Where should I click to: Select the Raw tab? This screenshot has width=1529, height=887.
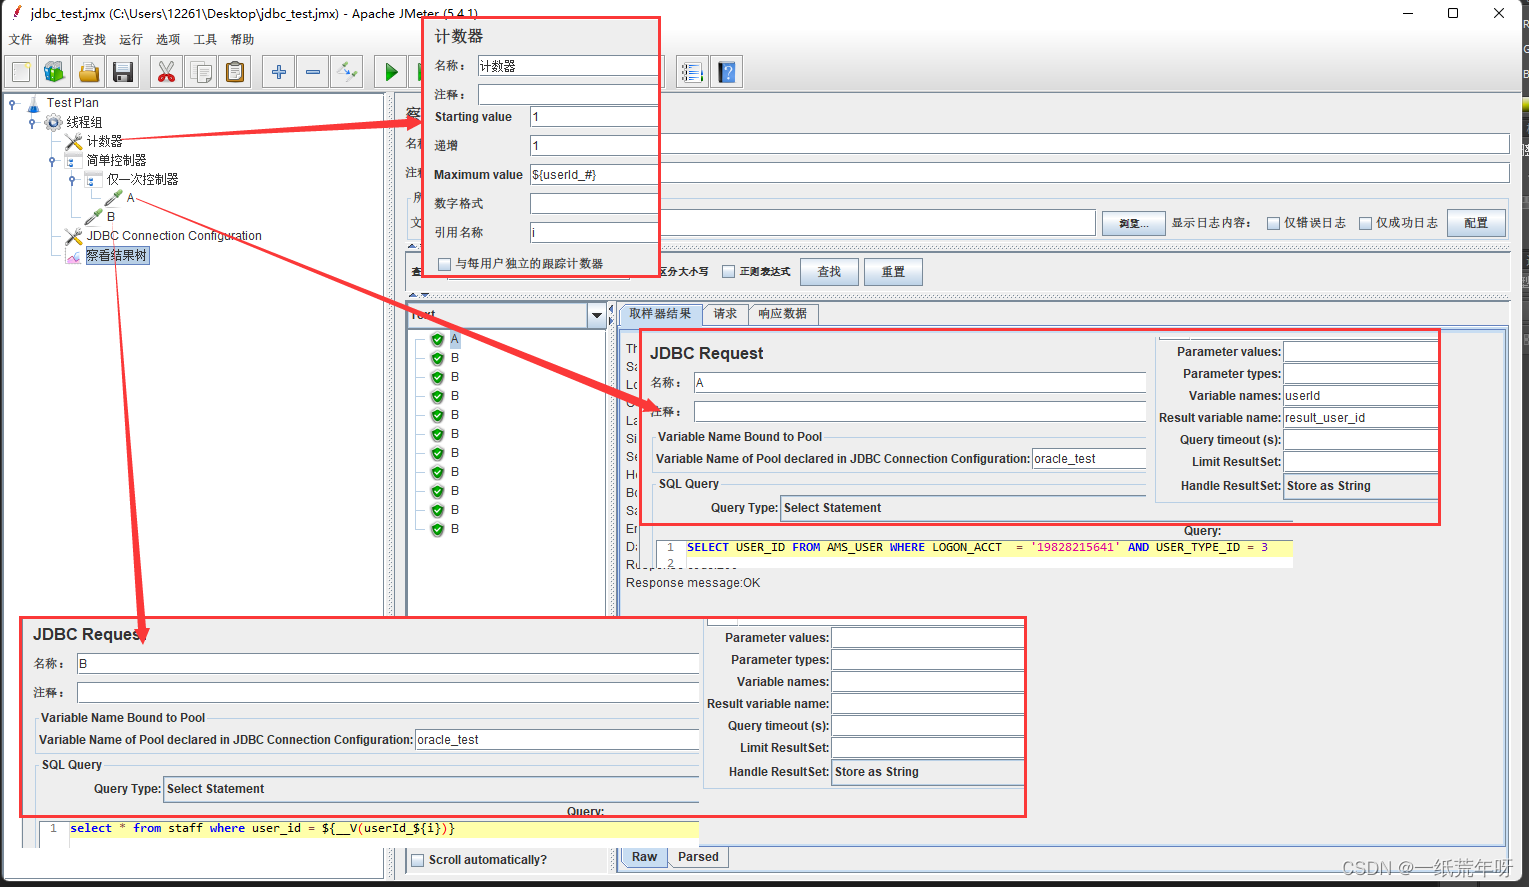(x=645, y=857)
